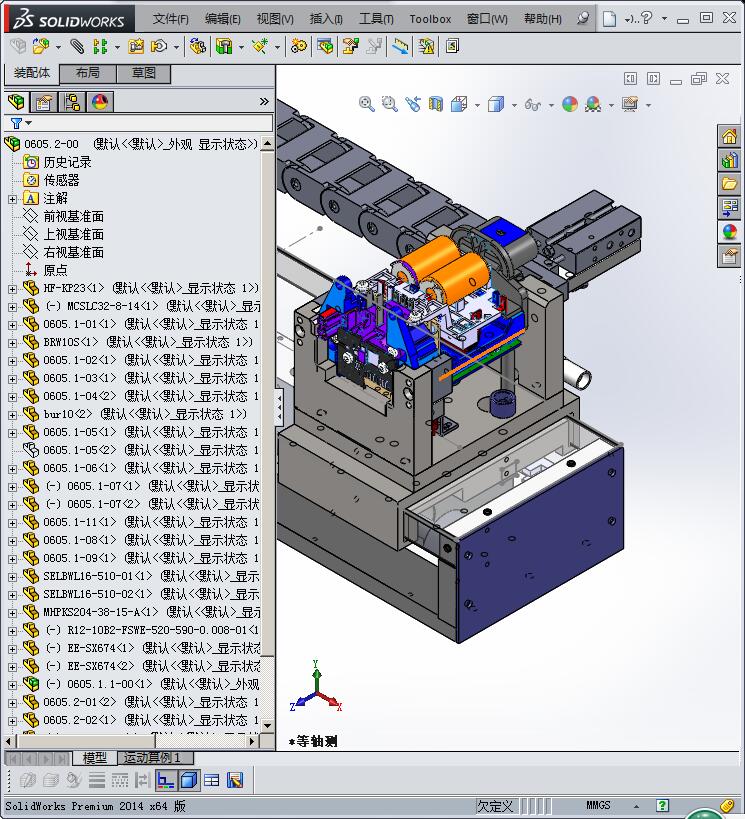Select the 模型 tab

coord(95,757)
